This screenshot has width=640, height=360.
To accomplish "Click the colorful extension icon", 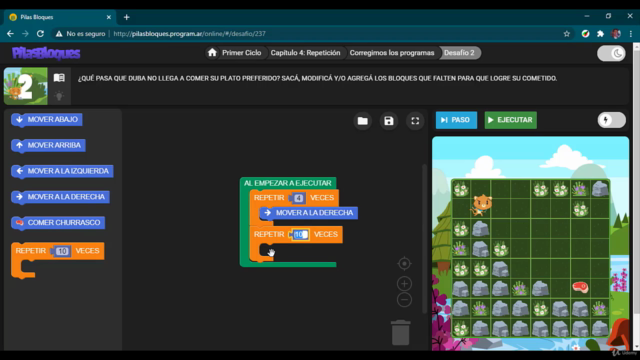I will pos(585,34).
